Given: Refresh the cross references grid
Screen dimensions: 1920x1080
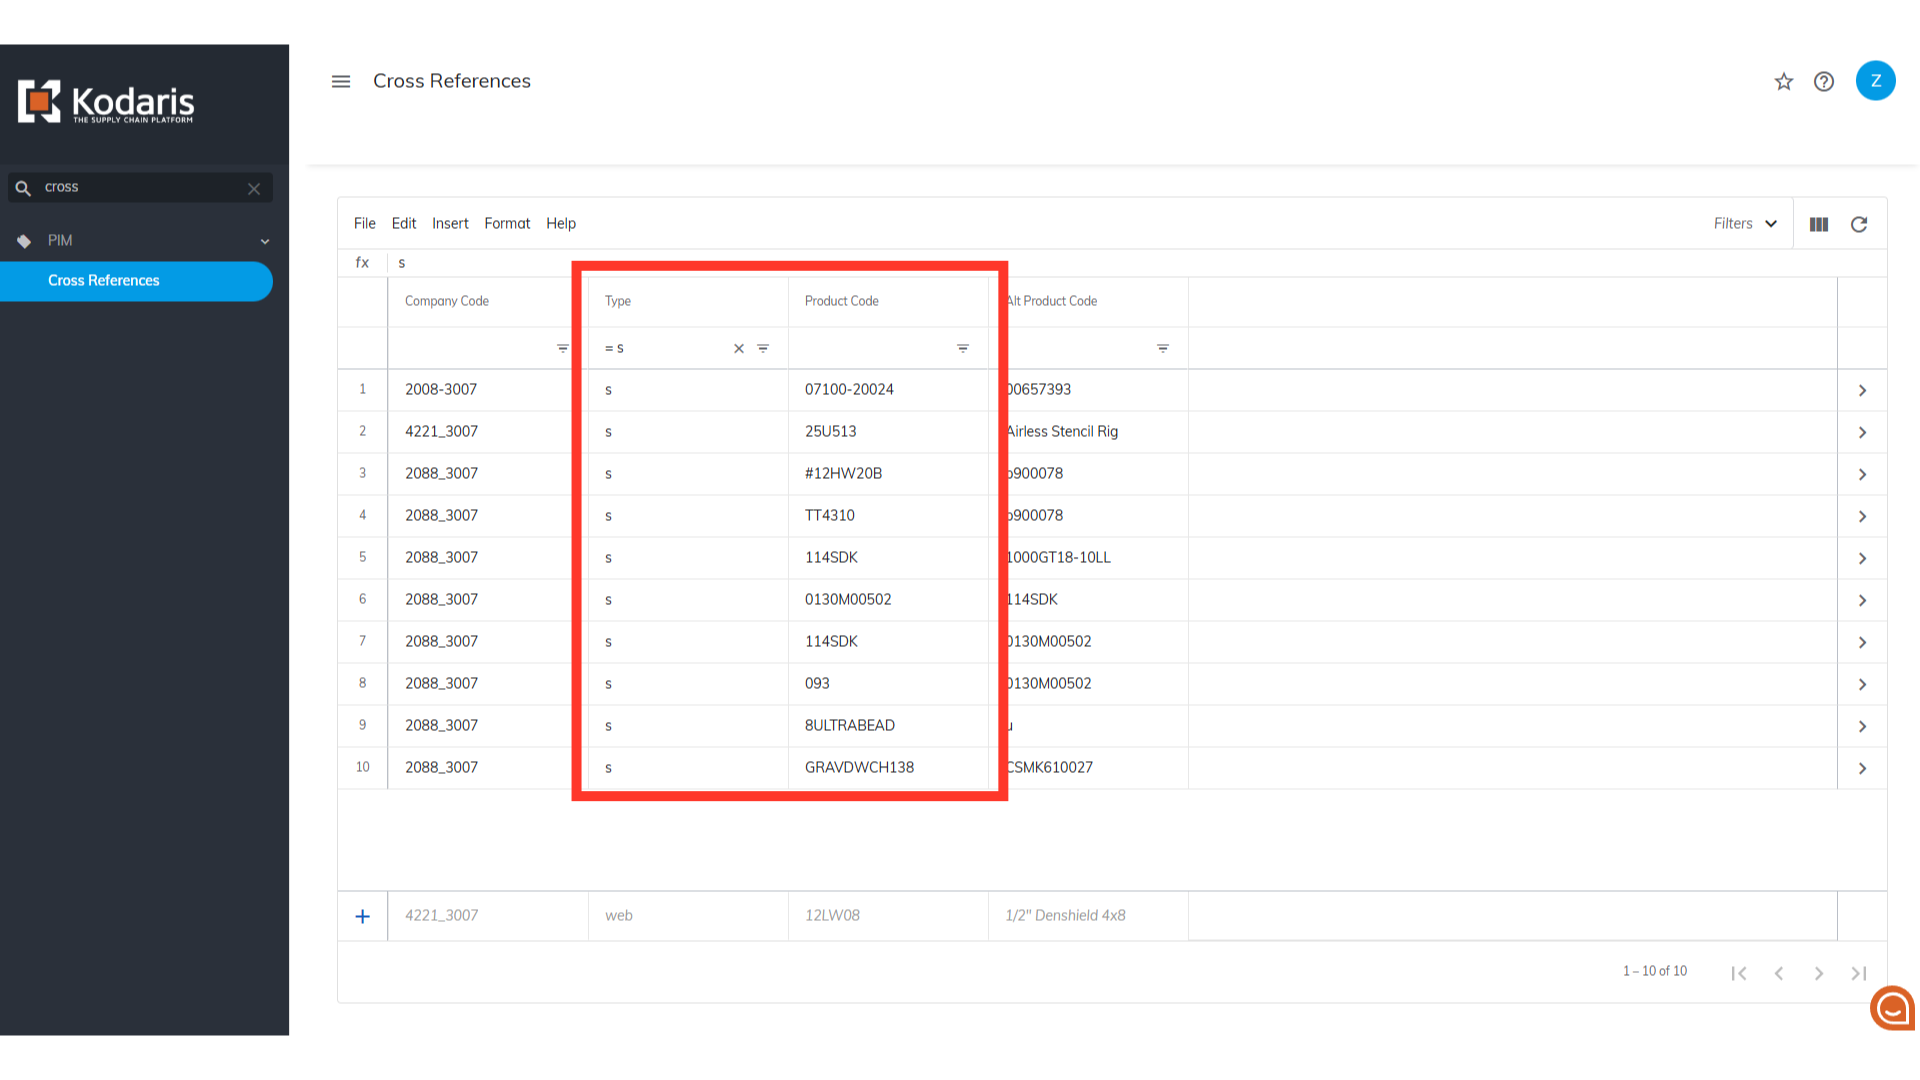Looking at the screenshot, I should point(1859,224).
